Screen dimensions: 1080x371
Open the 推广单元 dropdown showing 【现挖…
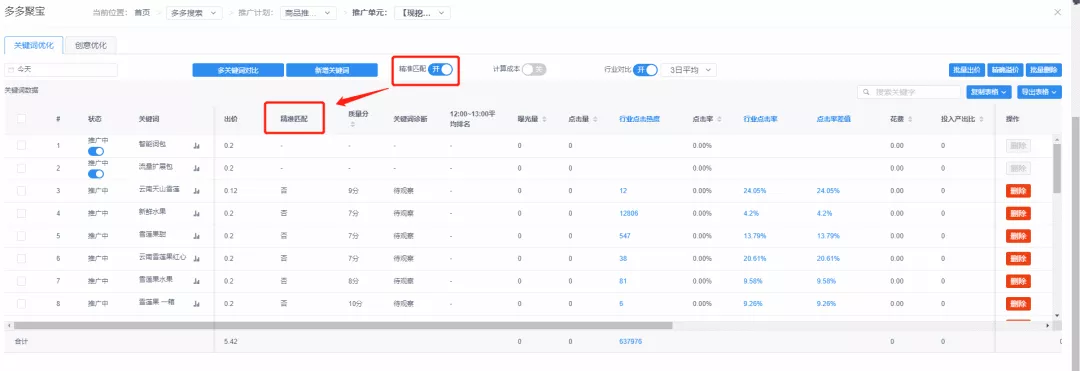tap(422, 12)
